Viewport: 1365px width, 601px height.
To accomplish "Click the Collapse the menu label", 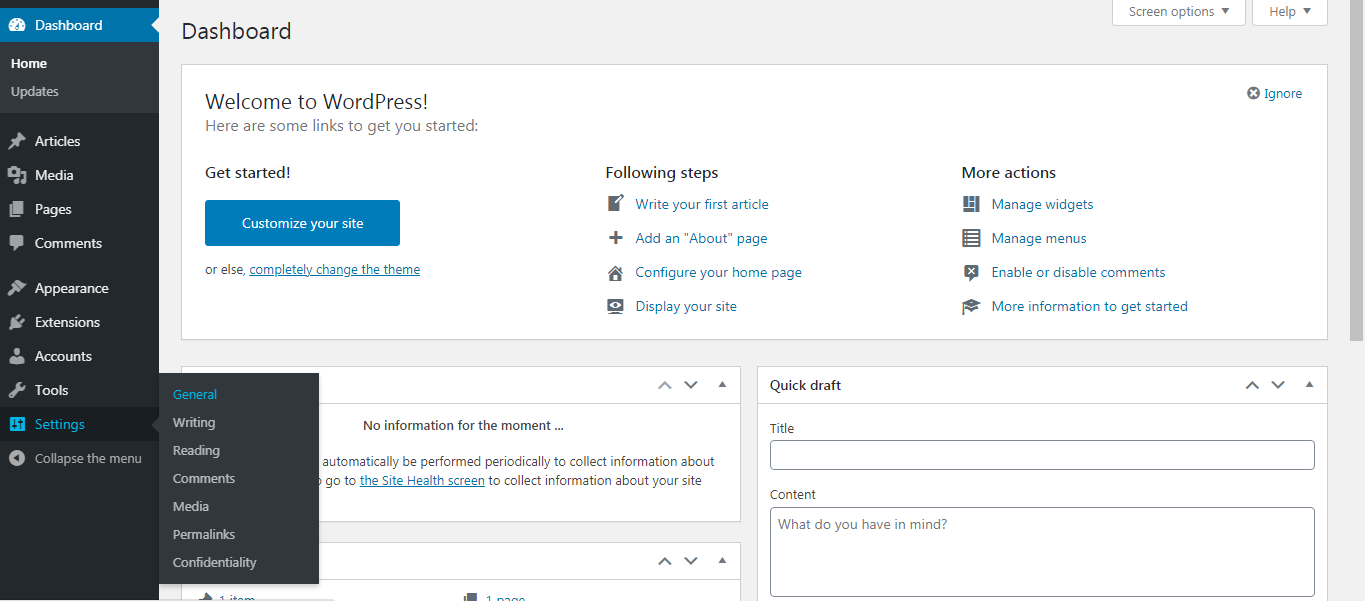I will (88, 458).
